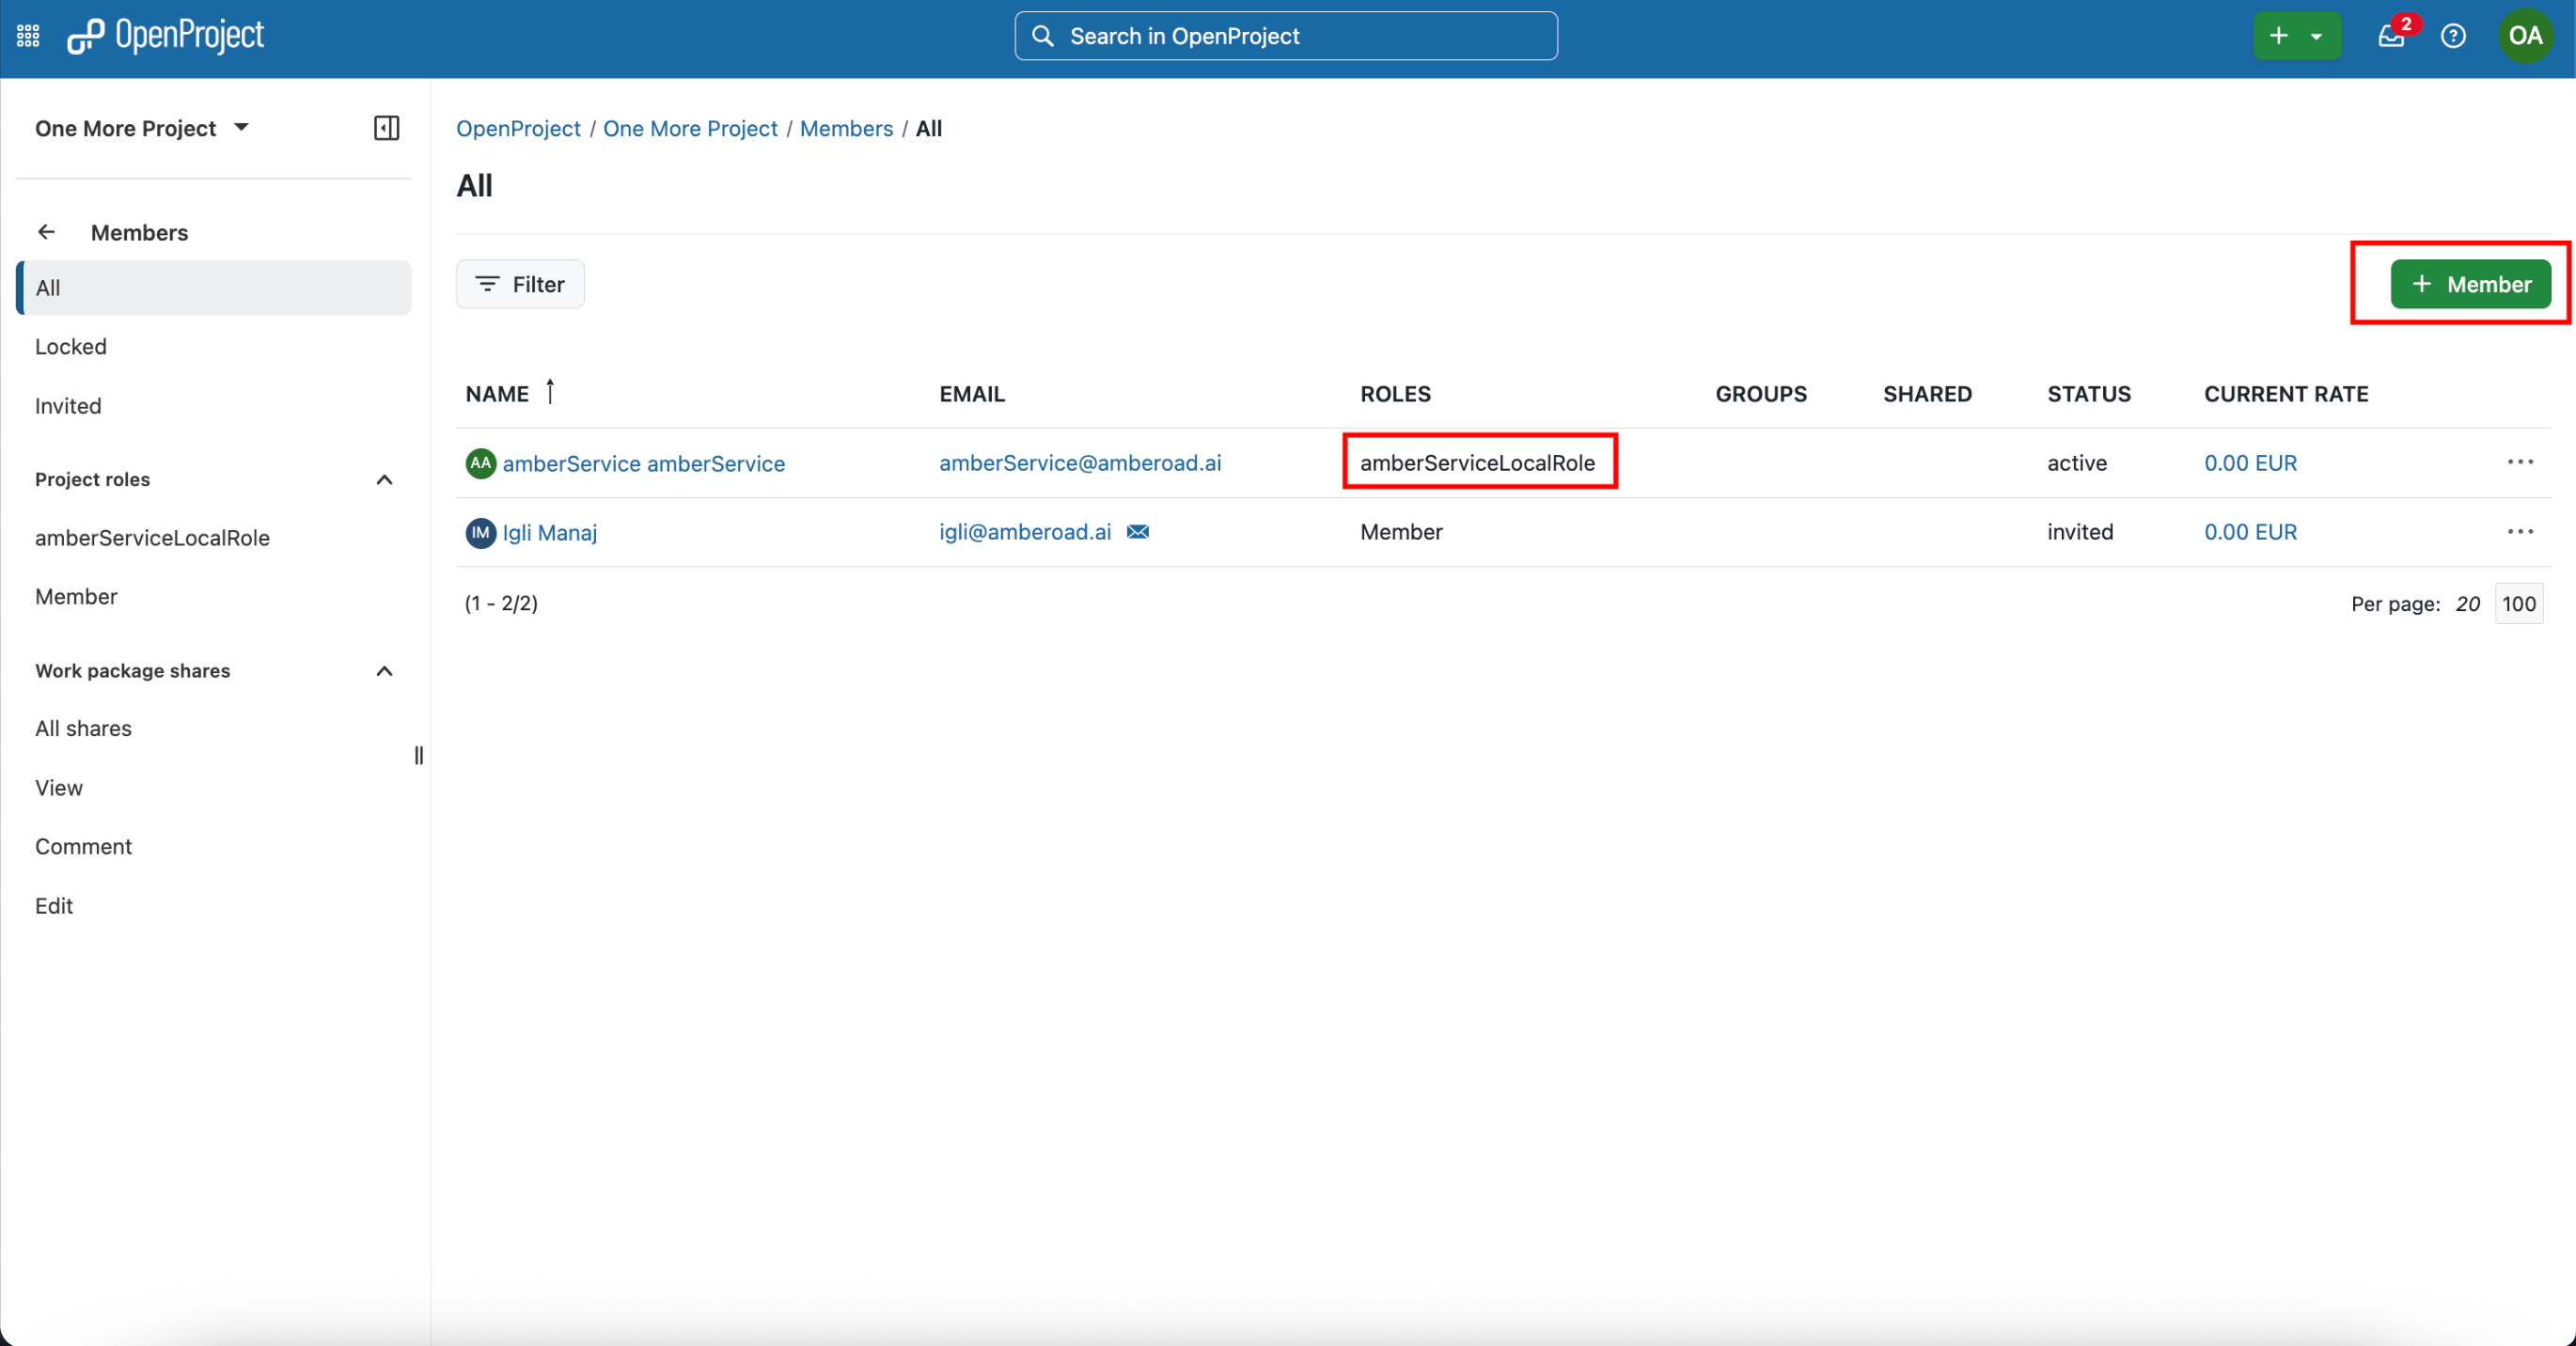This screenshot has height=1346, width=2576.
Task: Filter by Member role in sidebar
Action: pyautogui.click(x=76, y=596)
